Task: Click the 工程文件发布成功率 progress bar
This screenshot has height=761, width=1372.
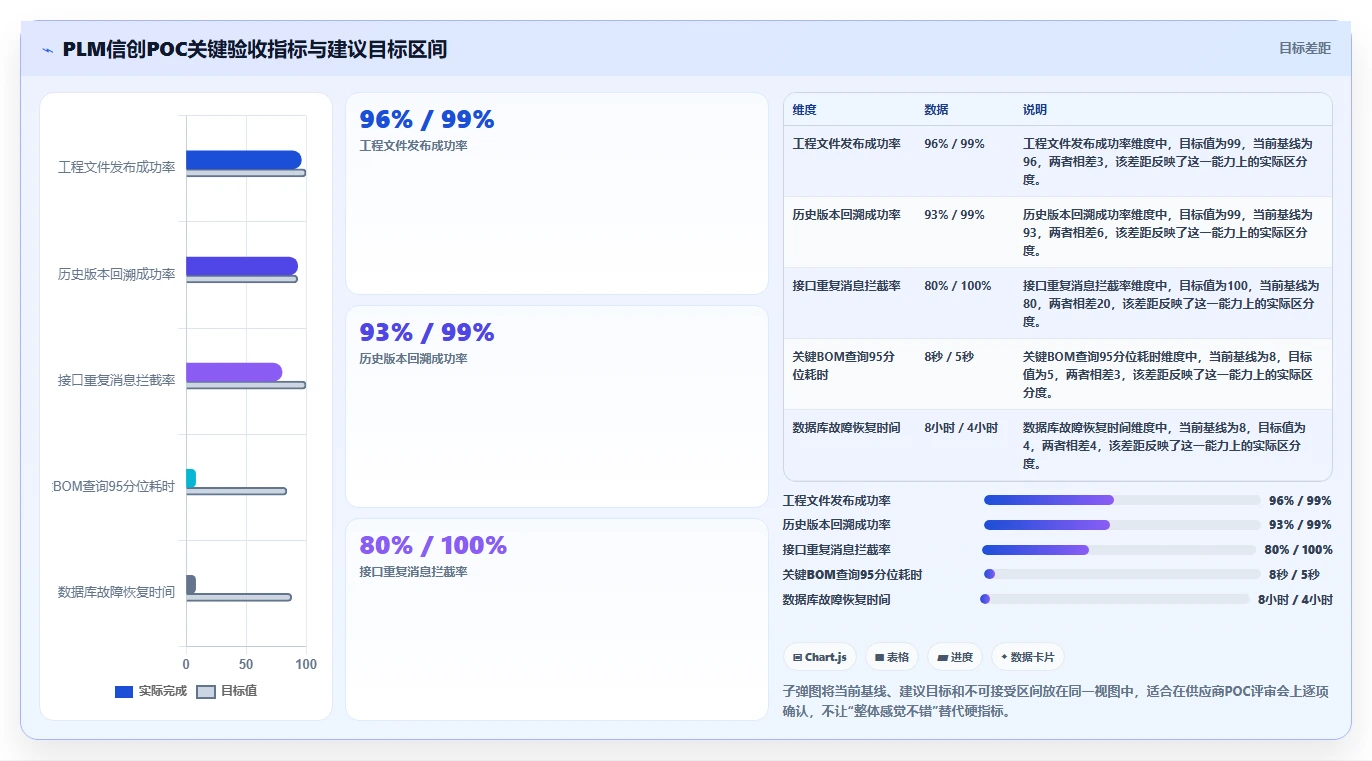Action: tap(1122, 500)
